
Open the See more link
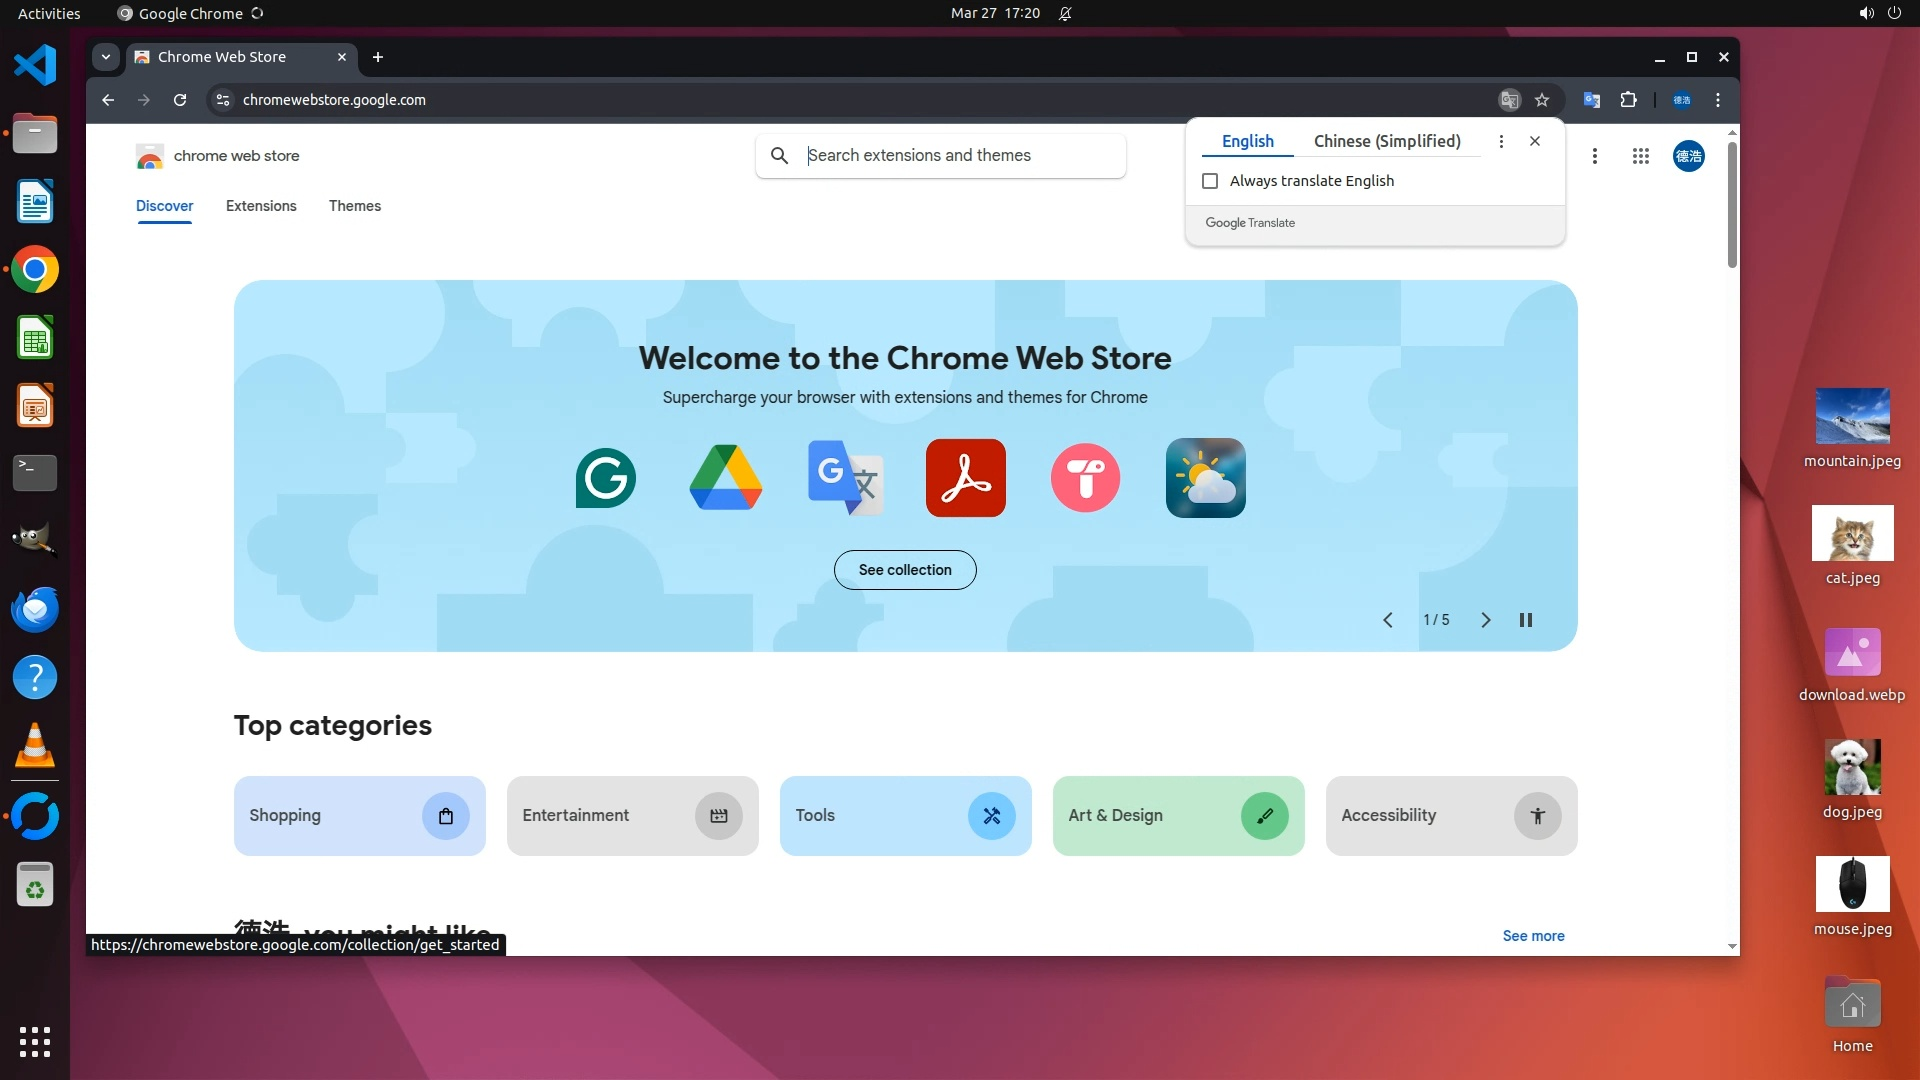[x=1533, y=936]
